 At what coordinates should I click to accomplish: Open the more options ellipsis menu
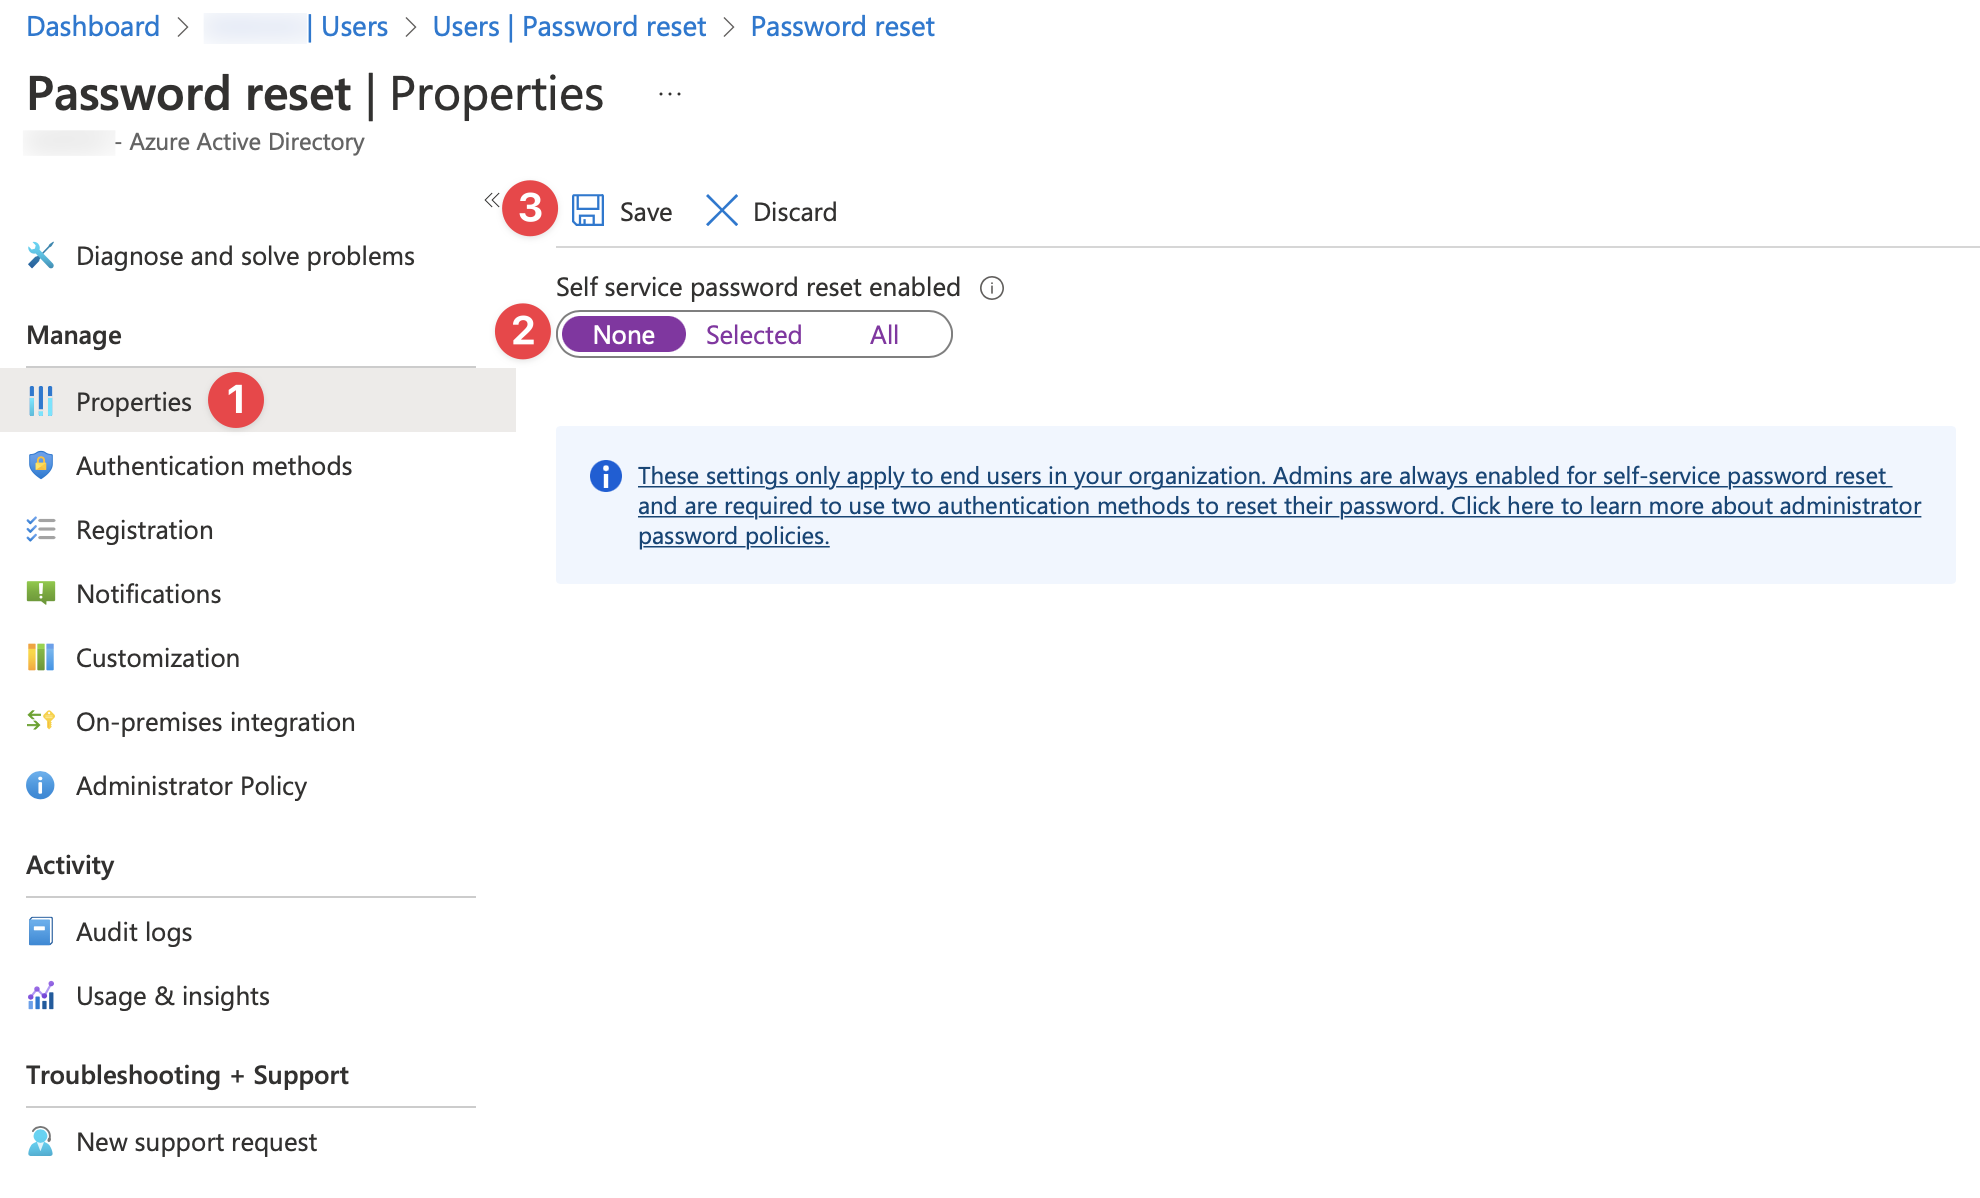coord(670,95)
